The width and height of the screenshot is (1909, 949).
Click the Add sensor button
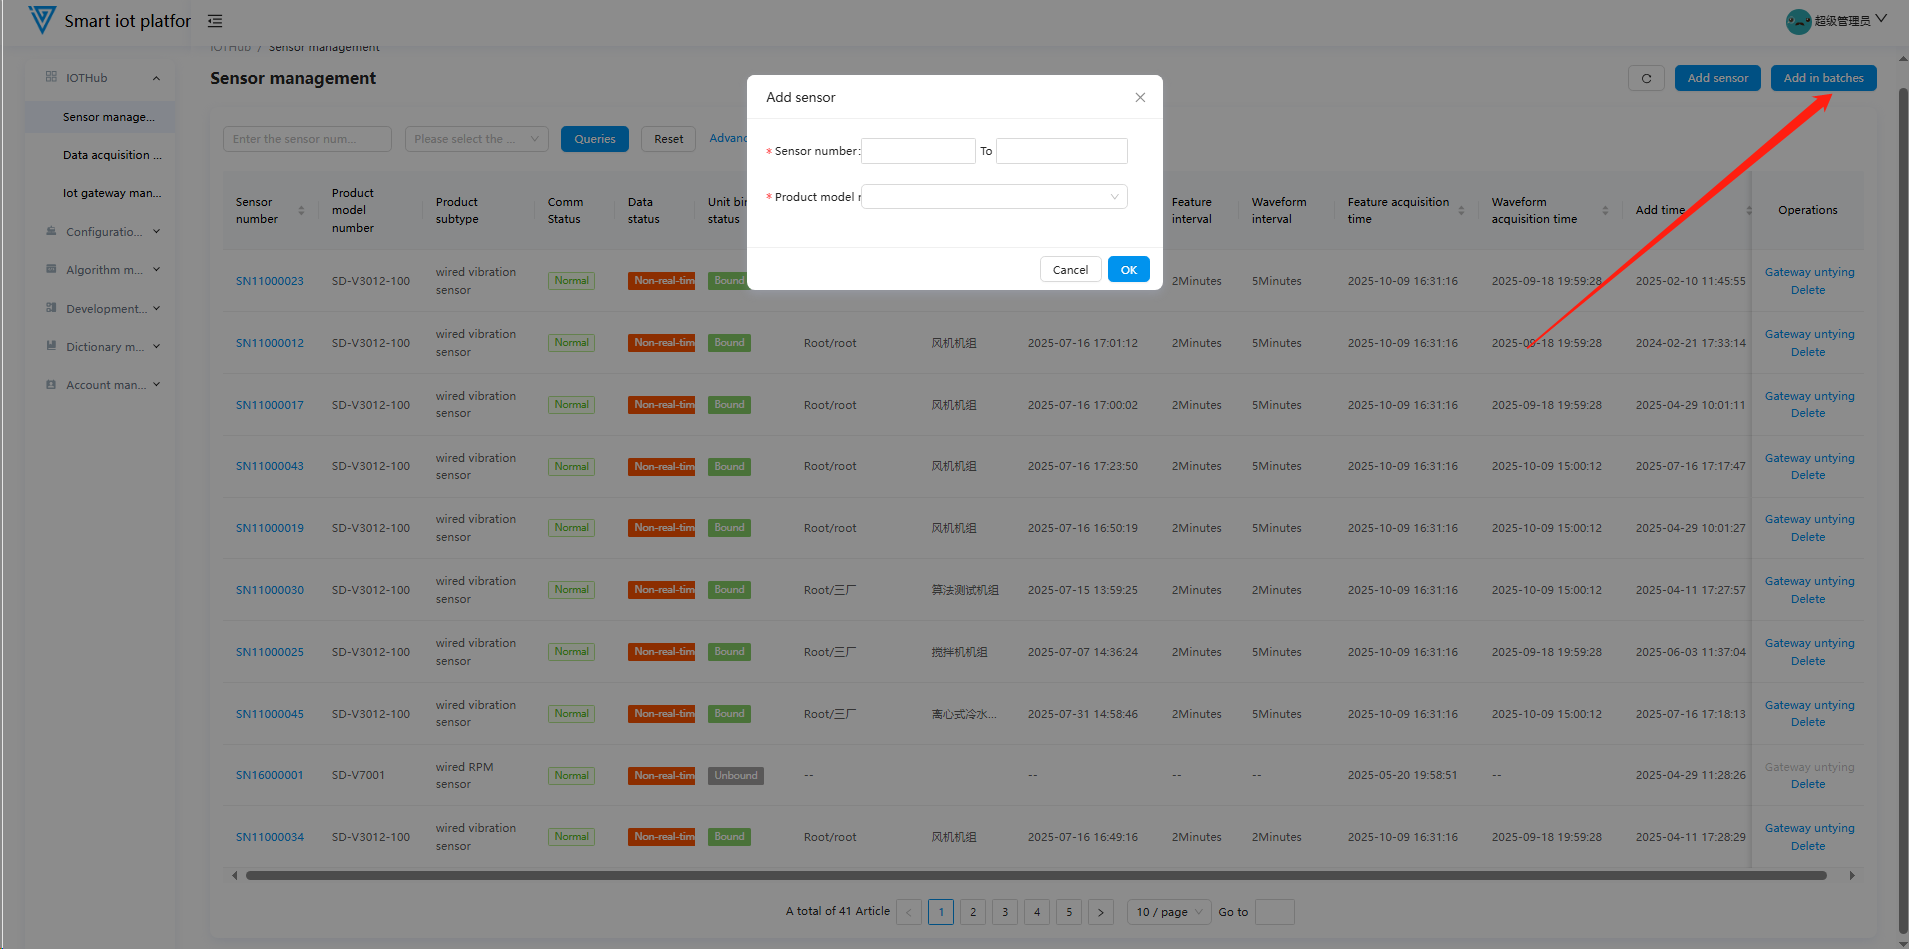click(1718, 78)
